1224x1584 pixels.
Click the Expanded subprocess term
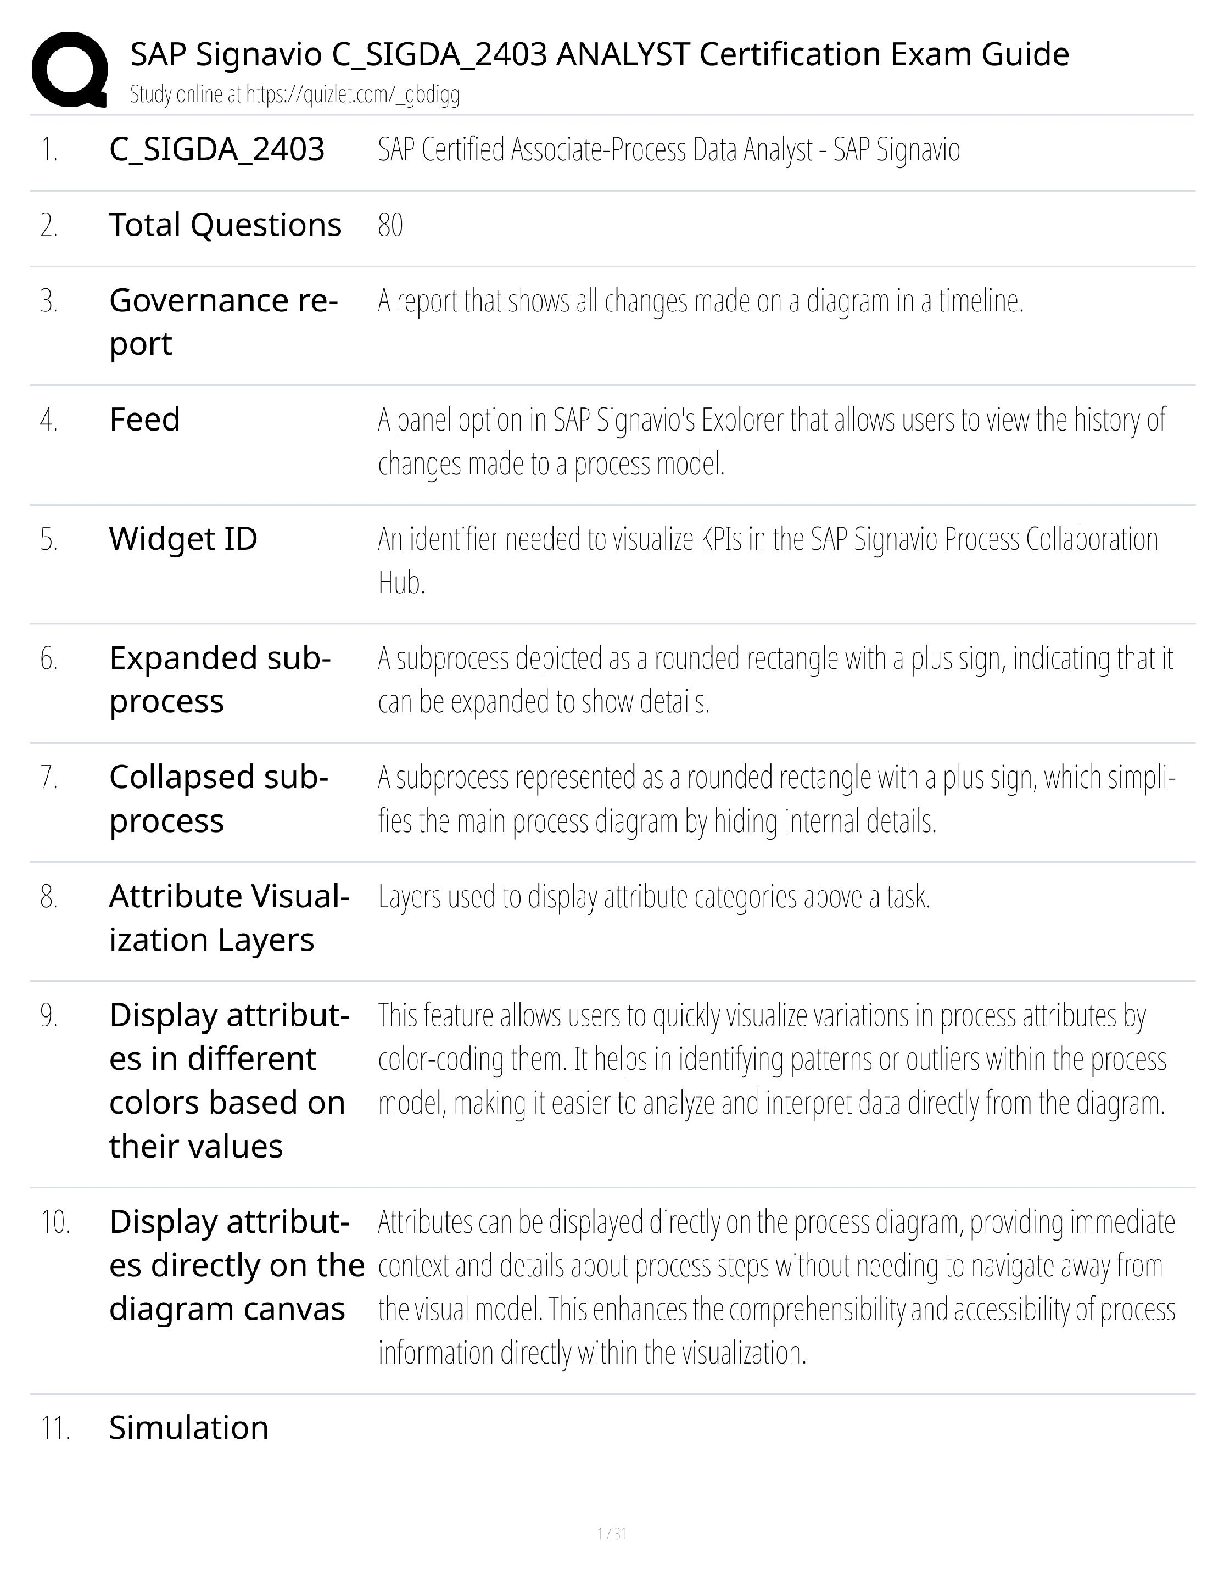[219, 679]
